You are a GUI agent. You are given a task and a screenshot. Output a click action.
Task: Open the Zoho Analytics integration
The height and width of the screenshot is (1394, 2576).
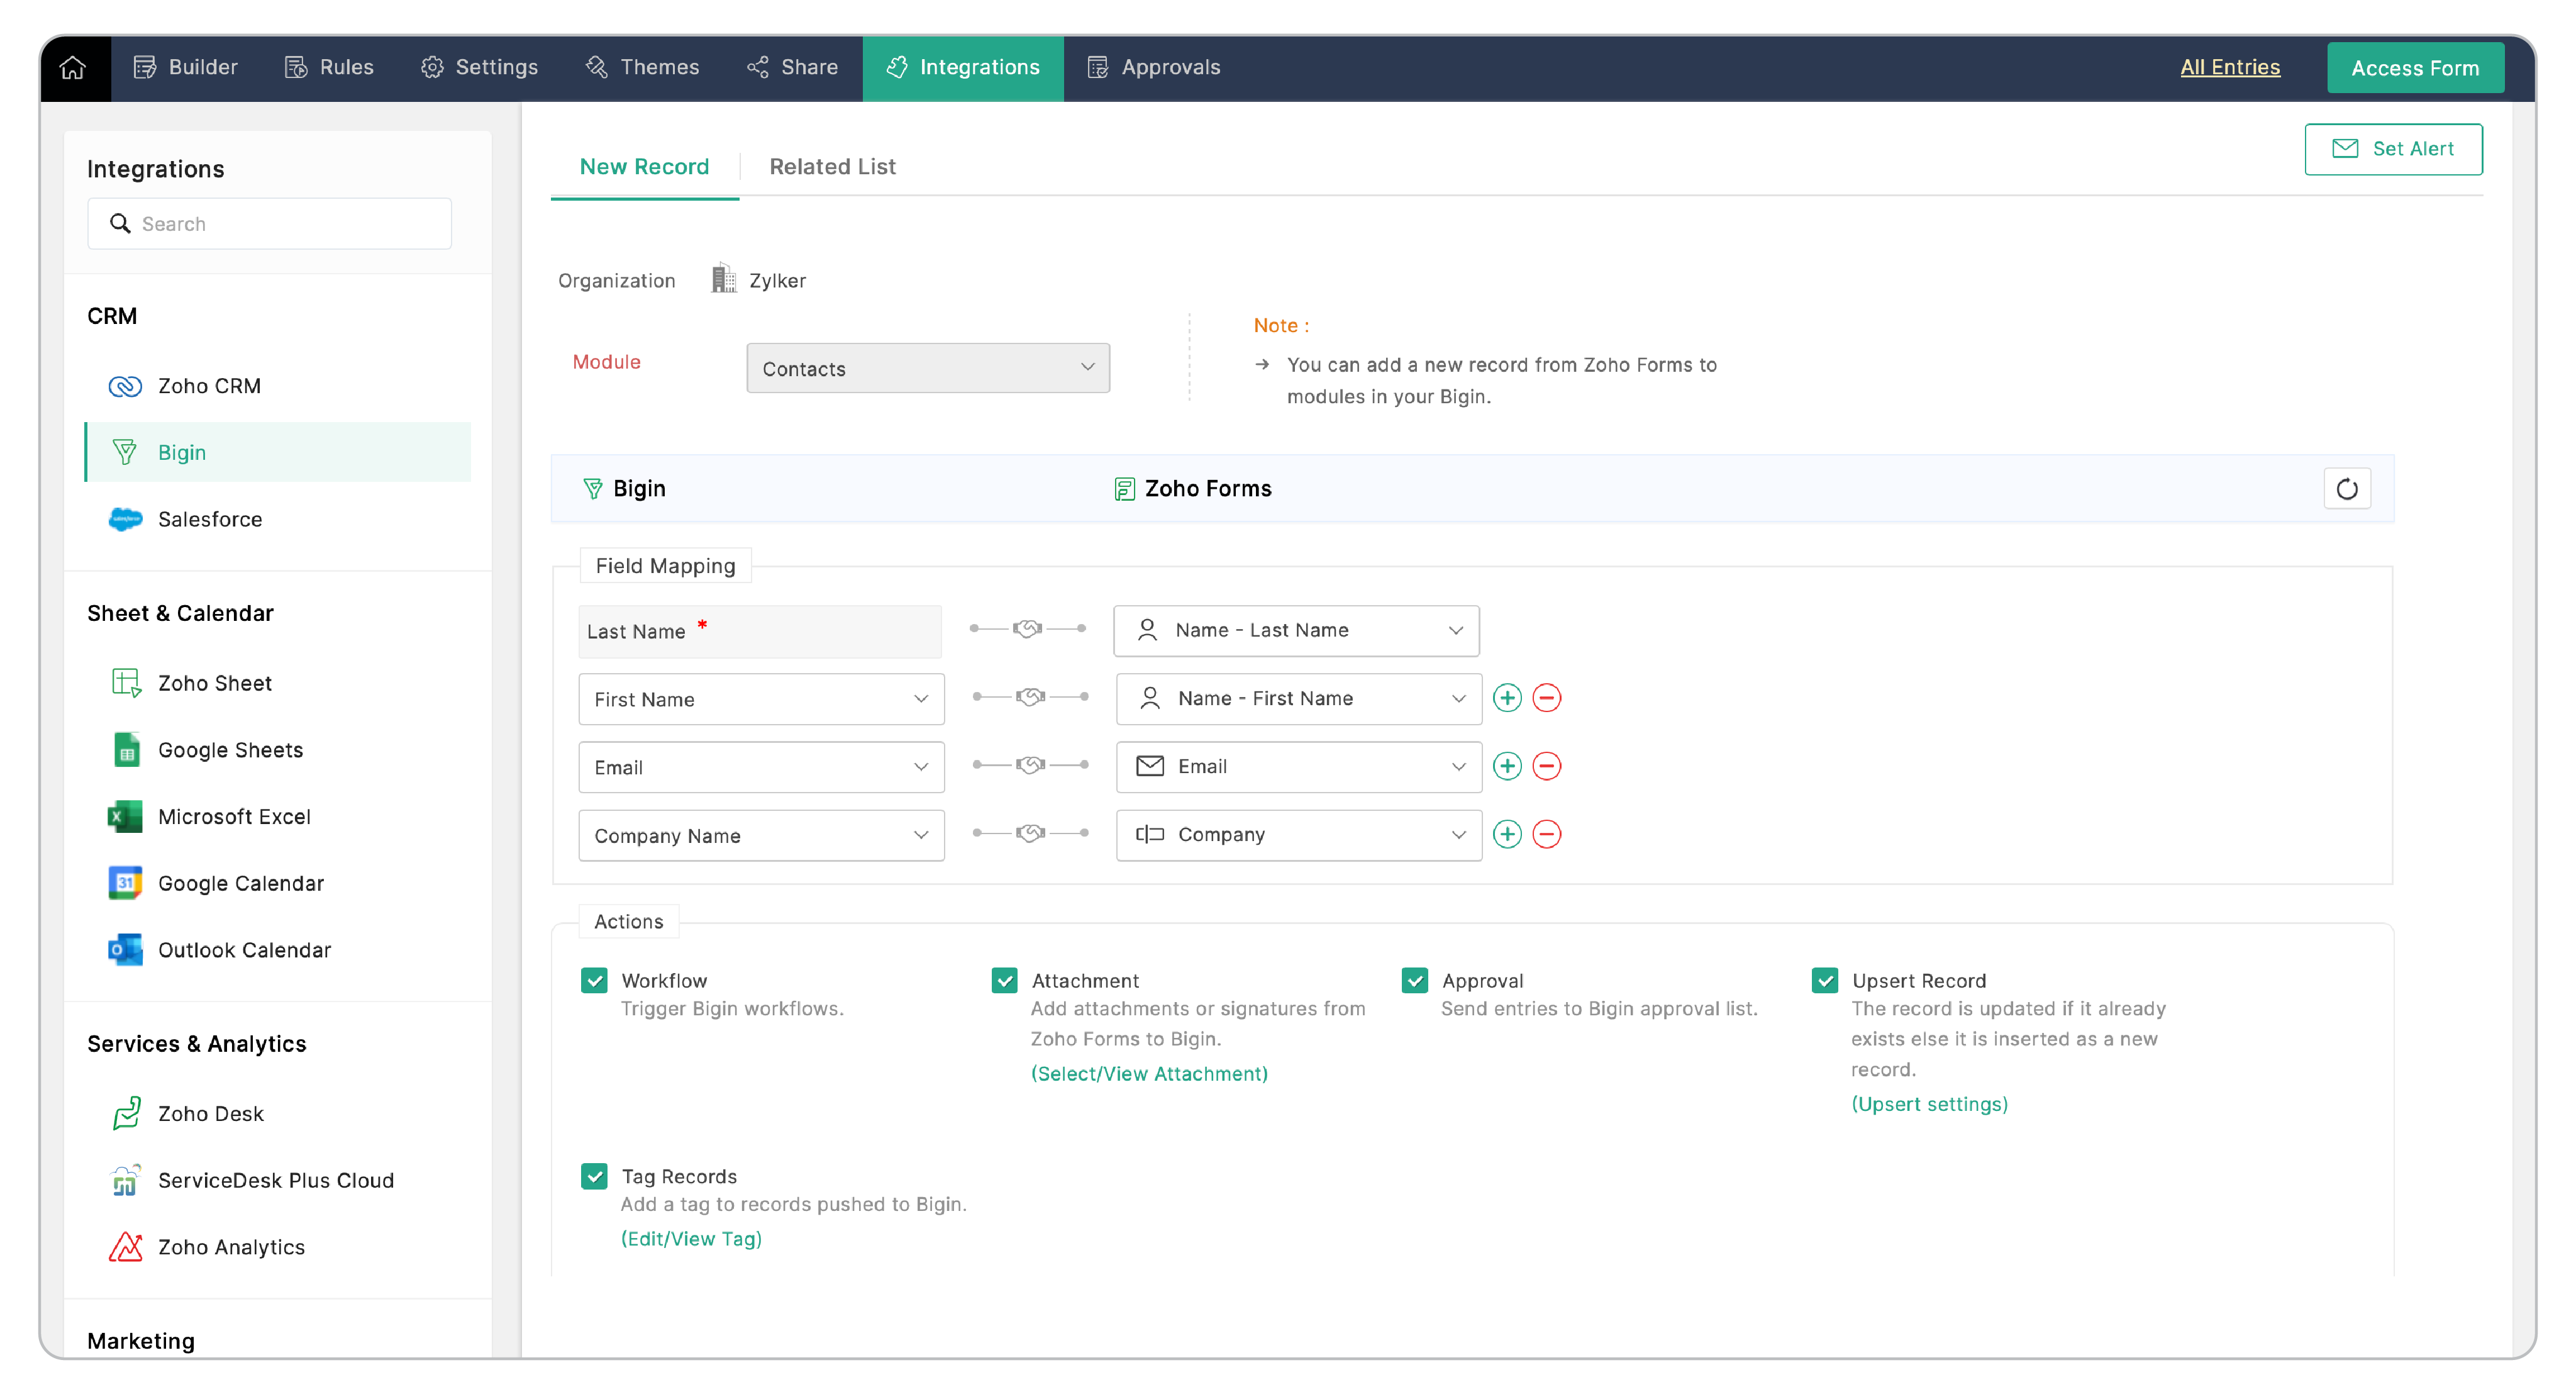click(231, 1247)
